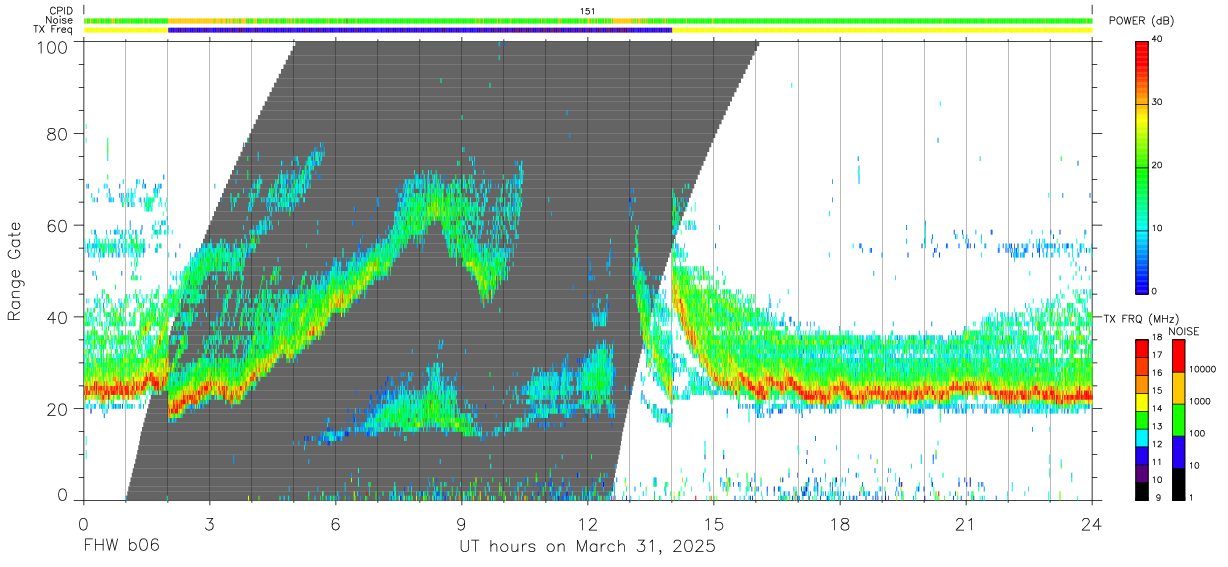
Task: Click the y-axis tick label '80'
Action: (56, 134)
